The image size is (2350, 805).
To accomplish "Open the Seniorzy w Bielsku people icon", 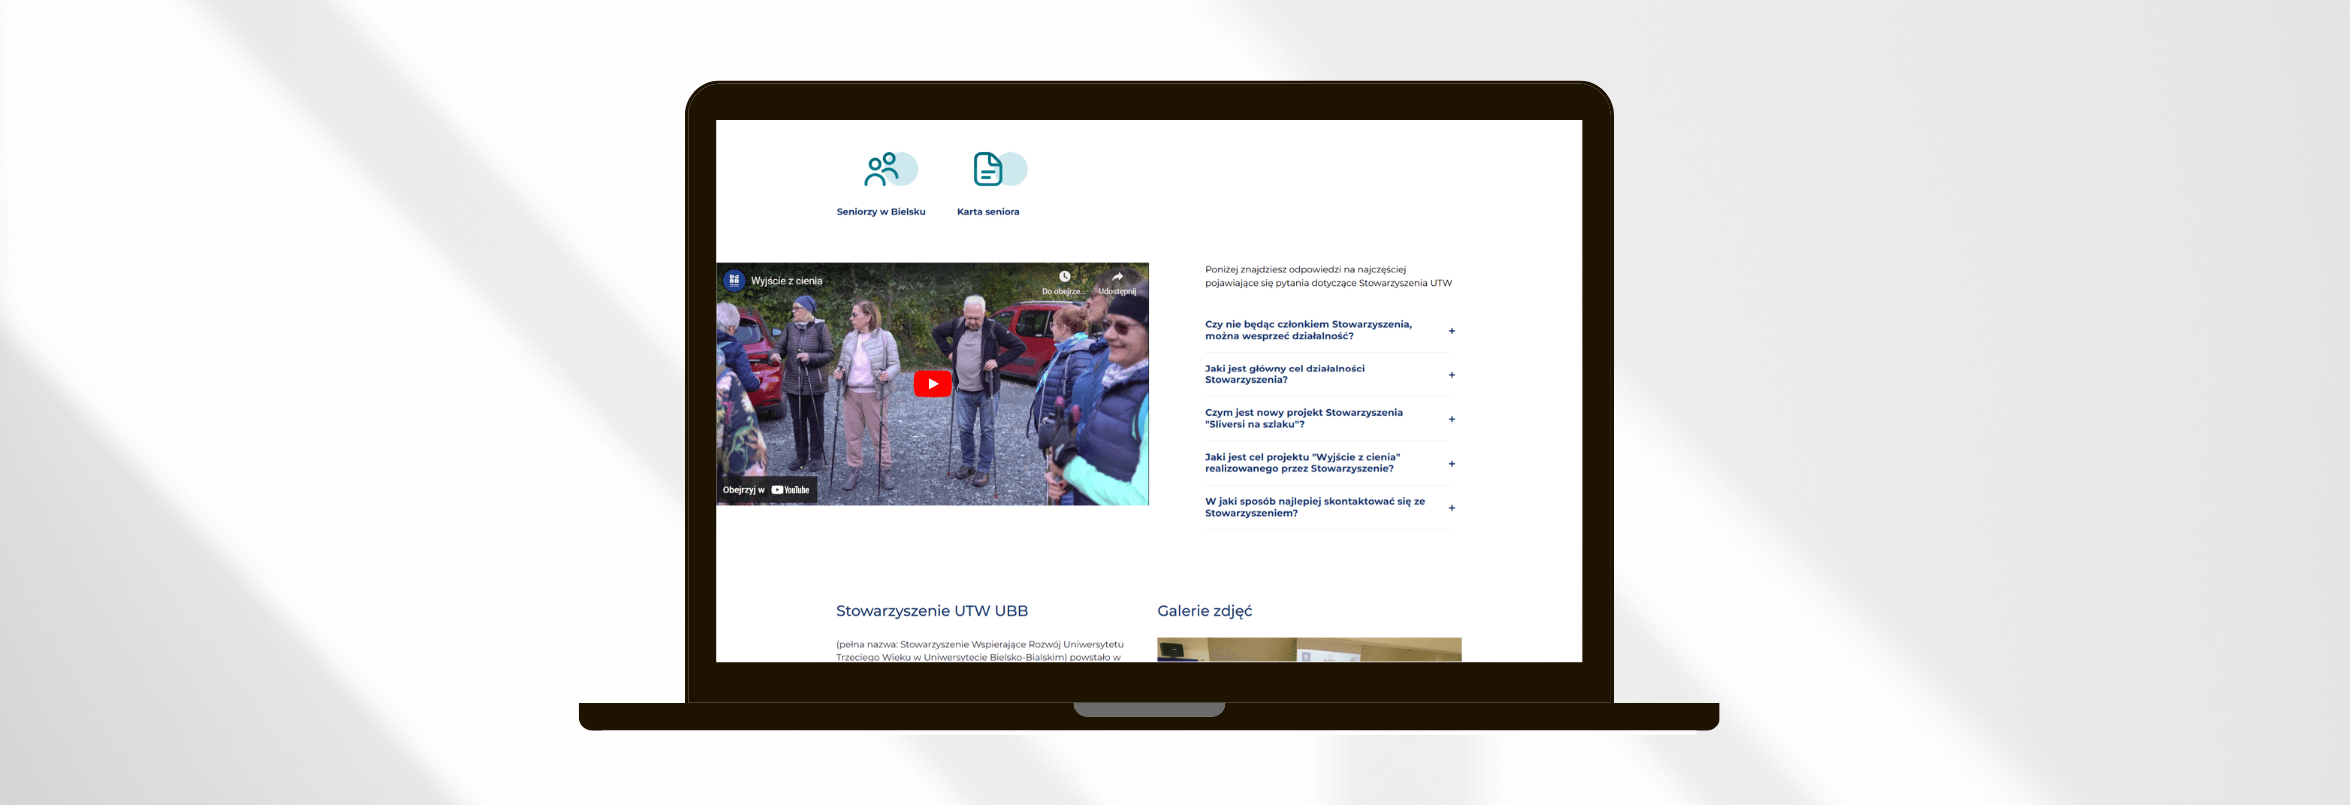I will [889, 169].
